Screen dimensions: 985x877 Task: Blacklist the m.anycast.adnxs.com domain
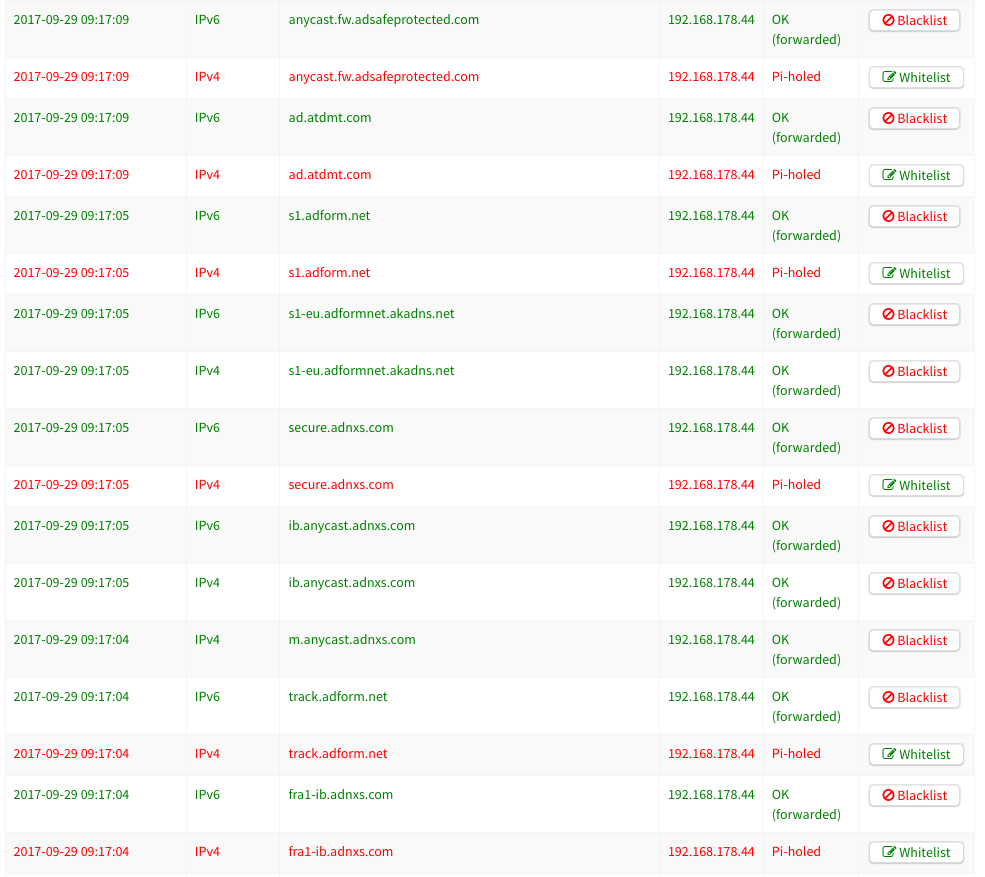pyautogui.click(x=914, y=641)
